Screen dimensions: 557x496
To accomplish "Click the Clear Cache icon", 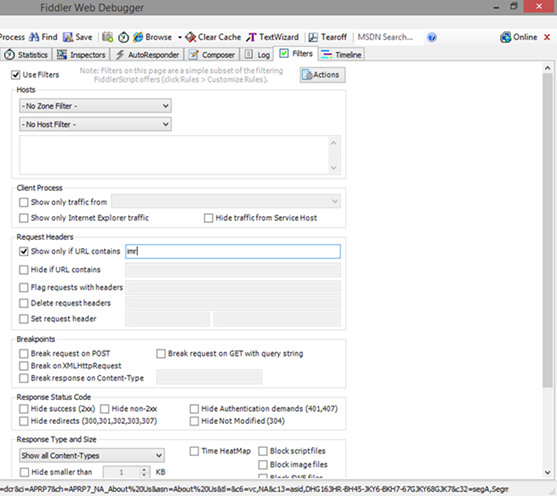I will 191,37.
